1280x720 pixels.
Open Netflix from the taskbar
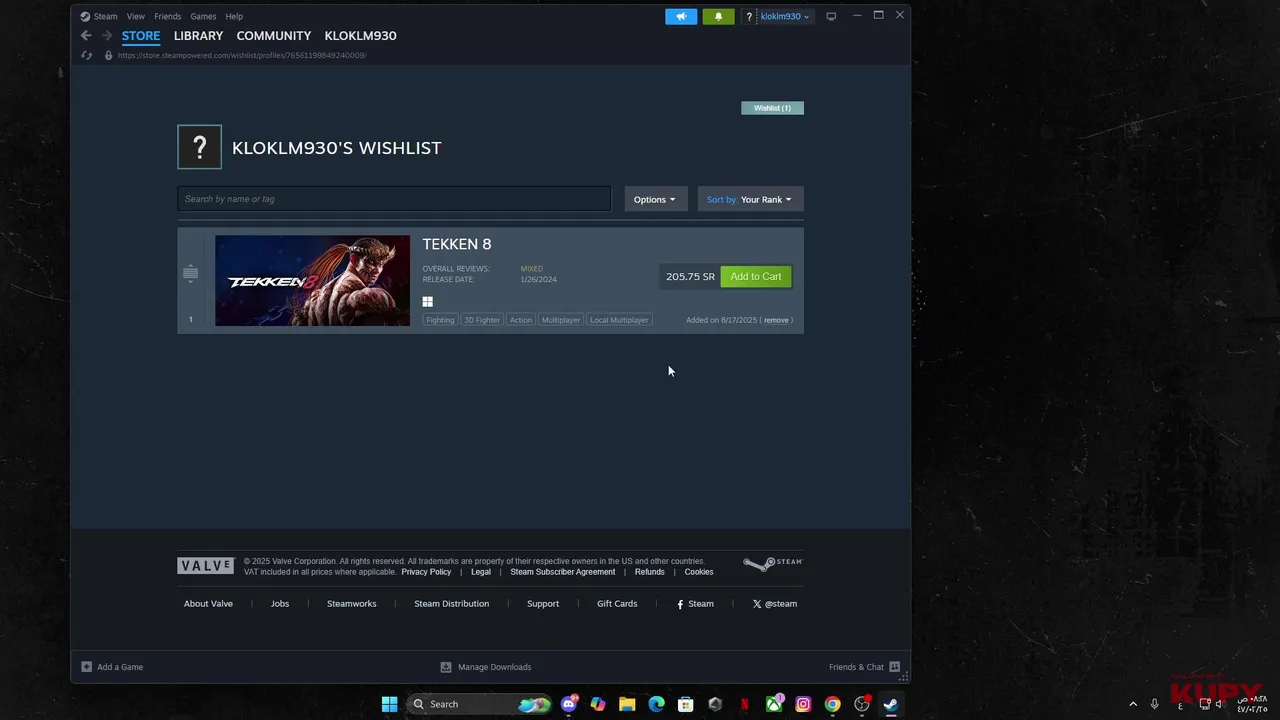tap(744, 704)
